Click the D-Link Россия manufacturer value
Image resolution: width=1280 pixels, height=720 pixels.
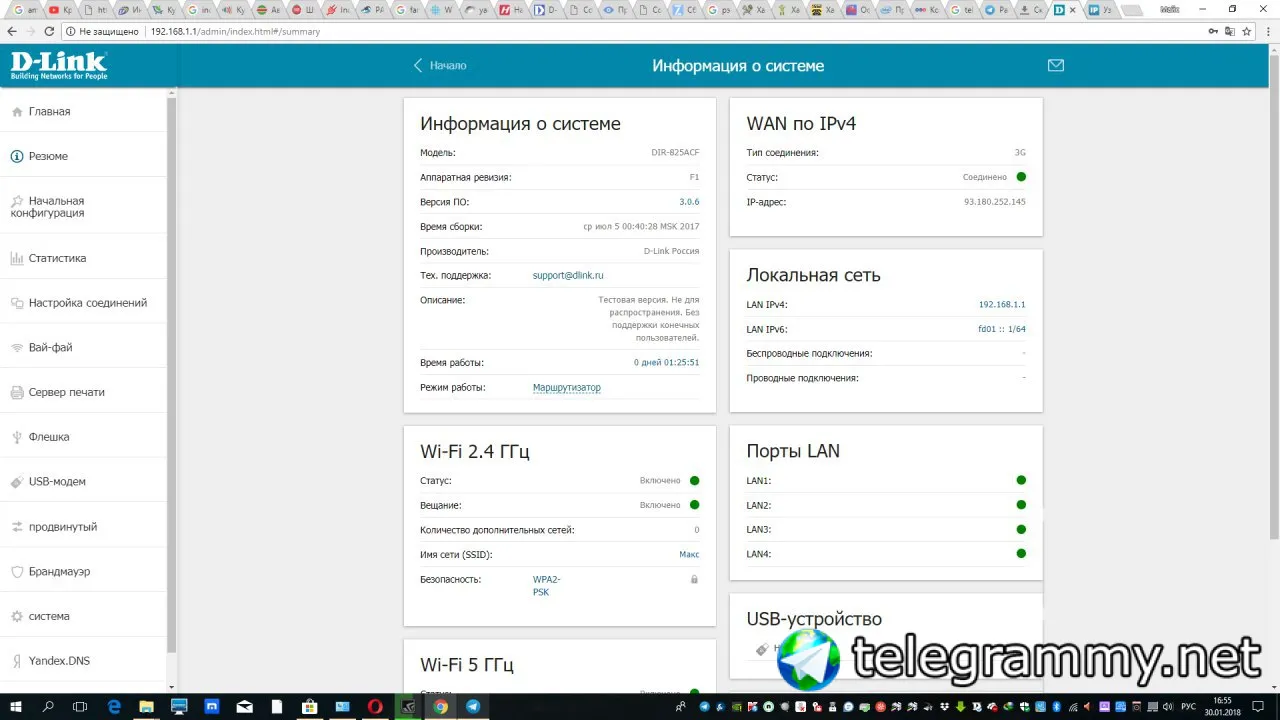(671, 251)
